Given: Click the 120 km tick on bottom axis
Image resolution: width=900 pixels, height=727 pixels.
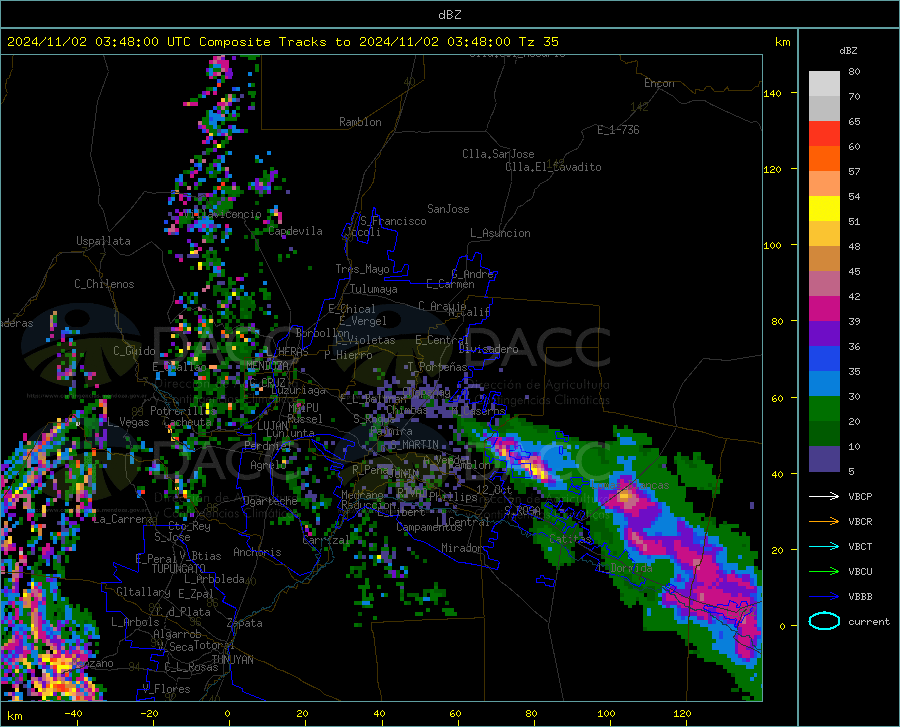Looking at the screenshot, I should pos(682,713).
